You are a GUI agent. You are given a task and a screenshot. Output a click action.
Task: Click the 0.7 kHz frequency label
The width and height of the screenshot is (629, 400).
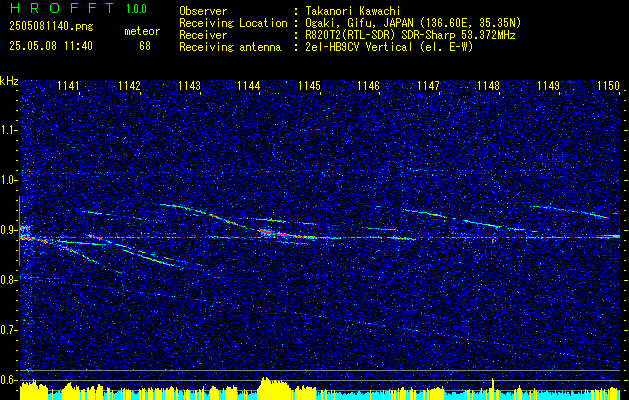click(x=8, y=330)
